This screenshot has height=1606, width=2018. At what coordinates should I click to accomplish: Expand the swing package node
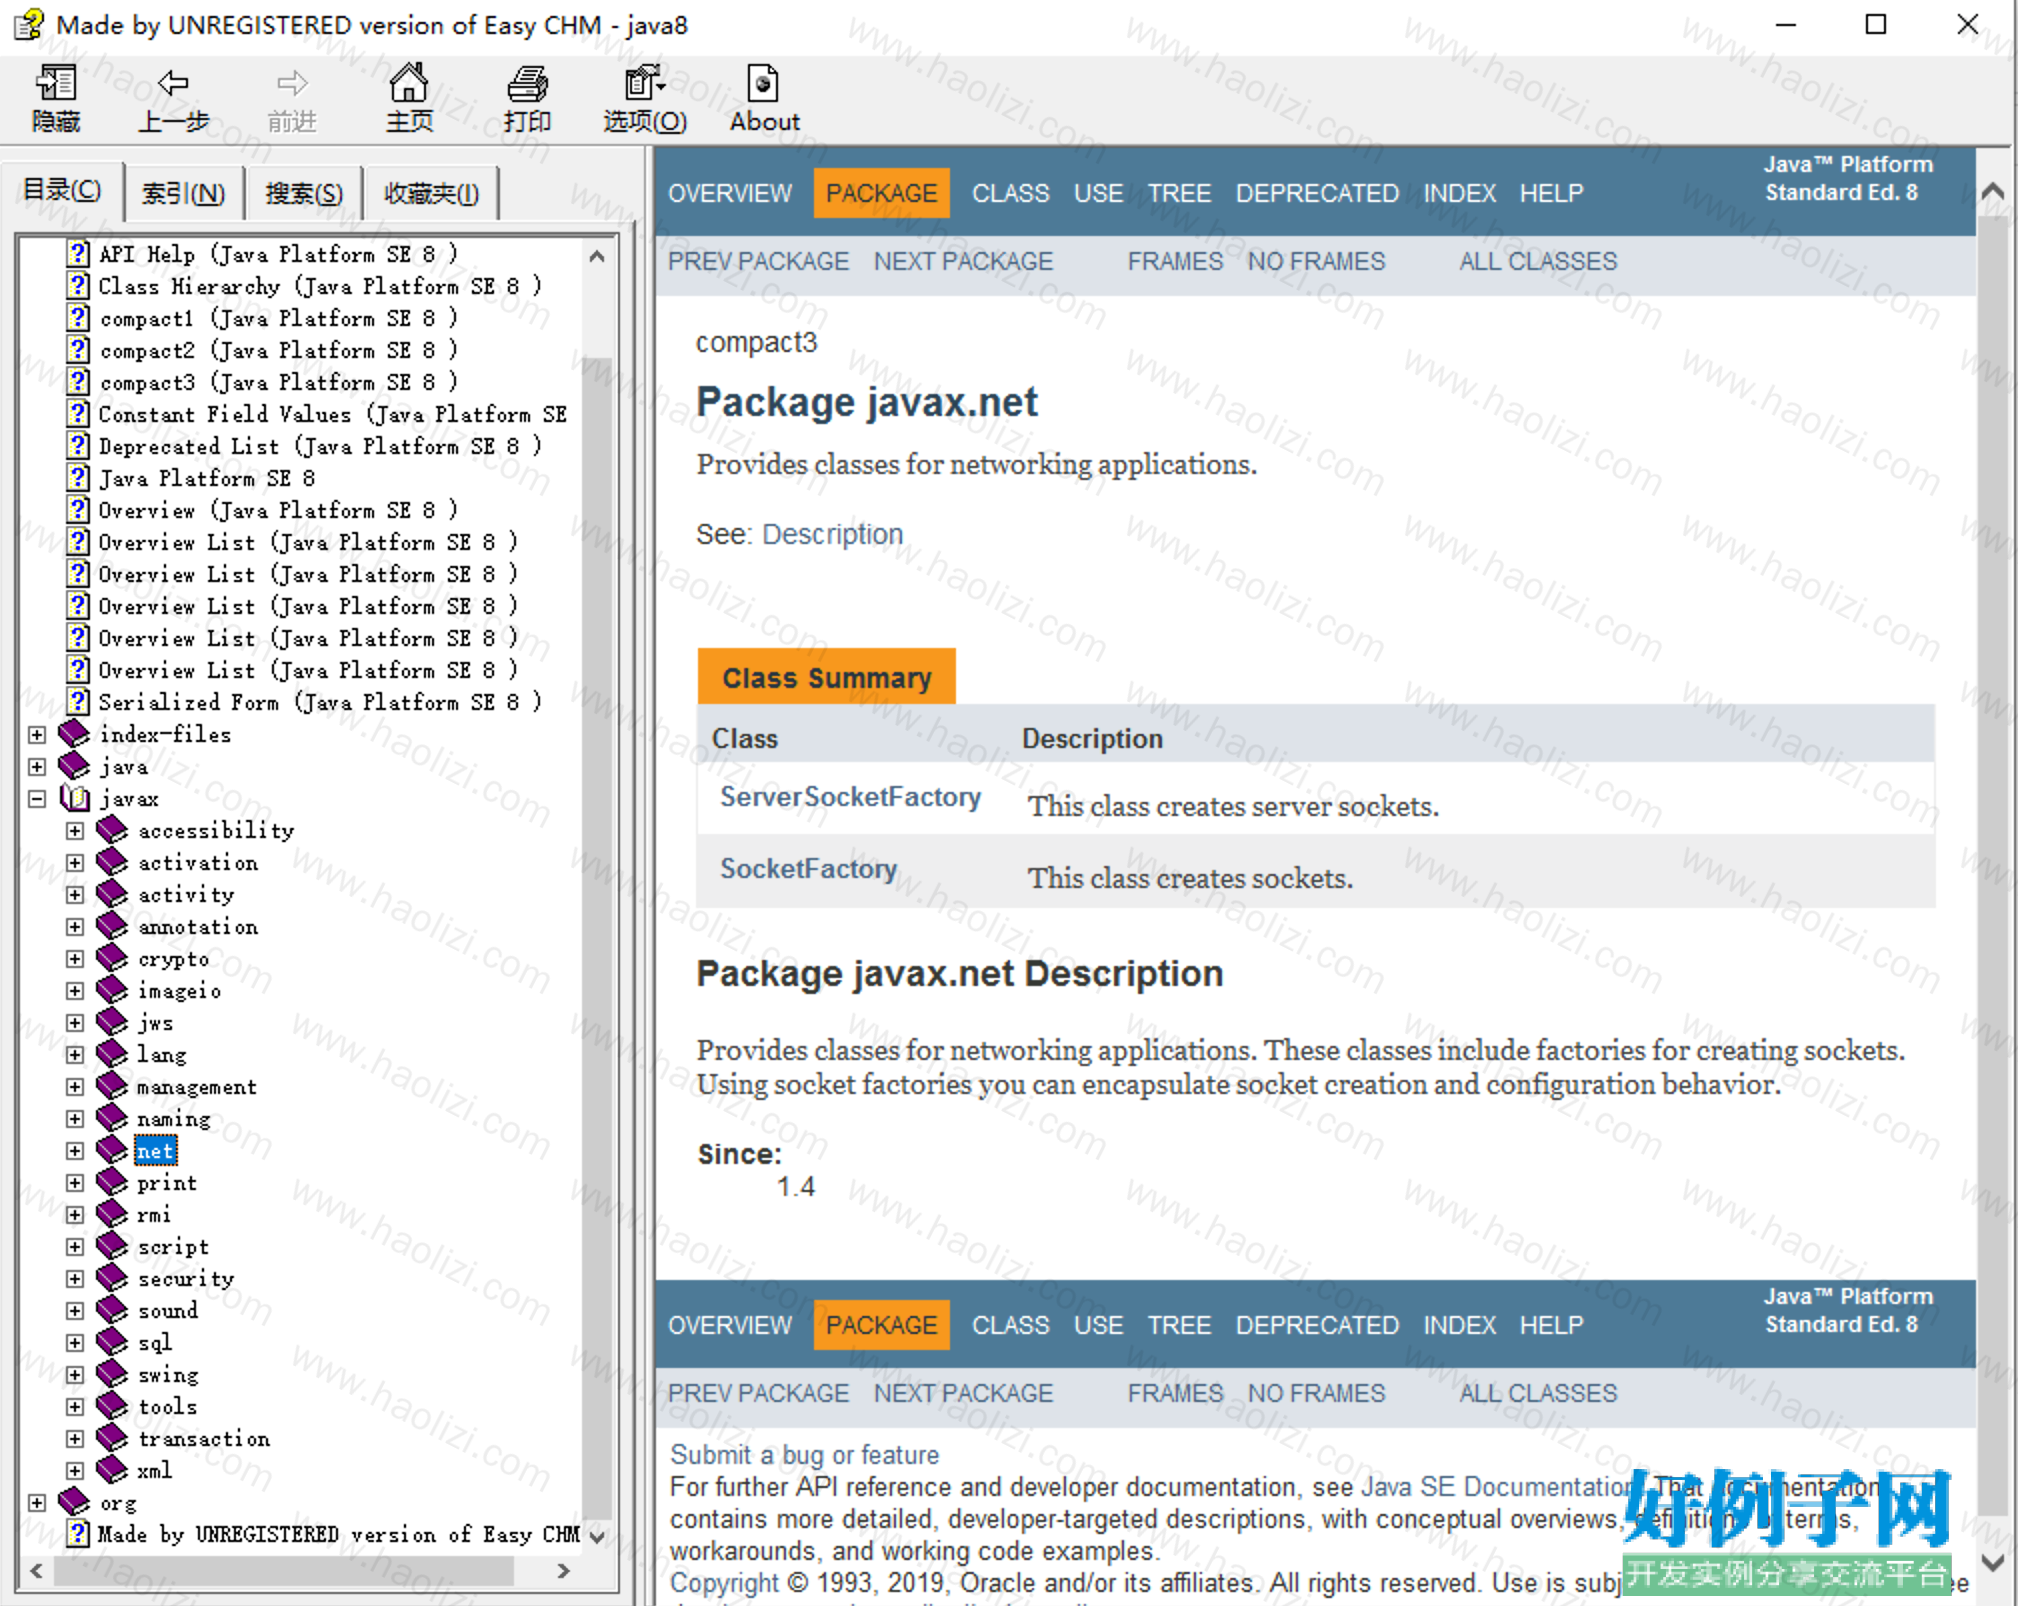[75, 1375]
